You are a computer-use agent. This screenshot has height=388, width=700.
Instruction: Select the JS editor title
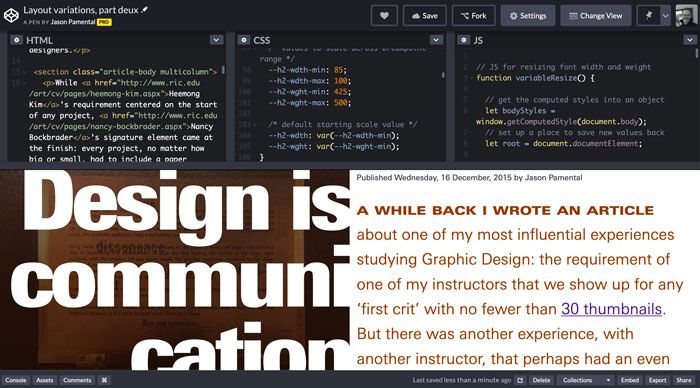tap(478, 40)
